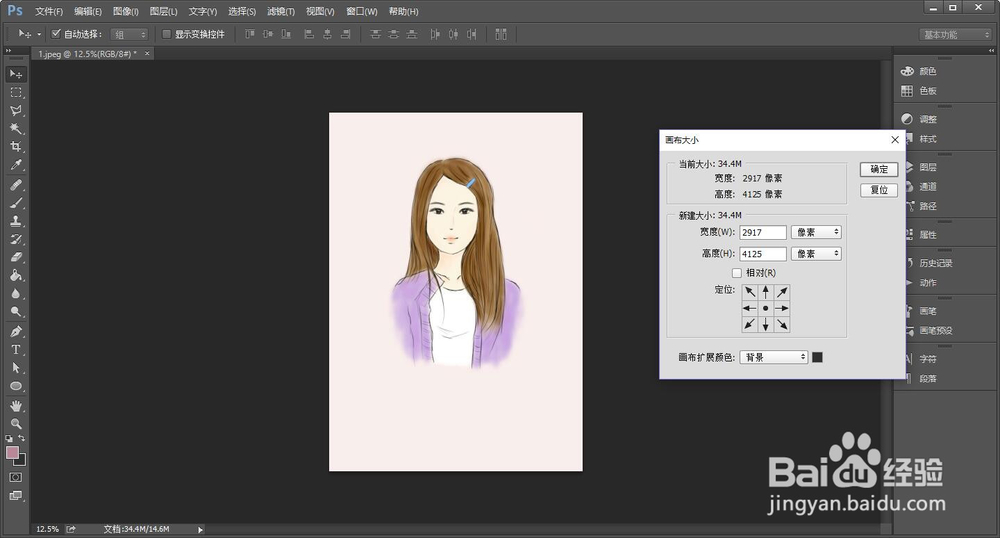
Task: Expand the left toolbox panel
Action: point(8,50)
